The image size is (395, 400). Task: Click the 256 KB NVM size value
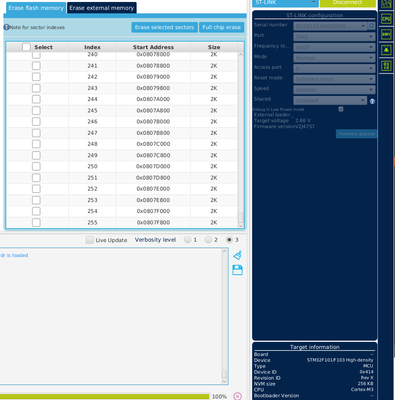[365, 384]
